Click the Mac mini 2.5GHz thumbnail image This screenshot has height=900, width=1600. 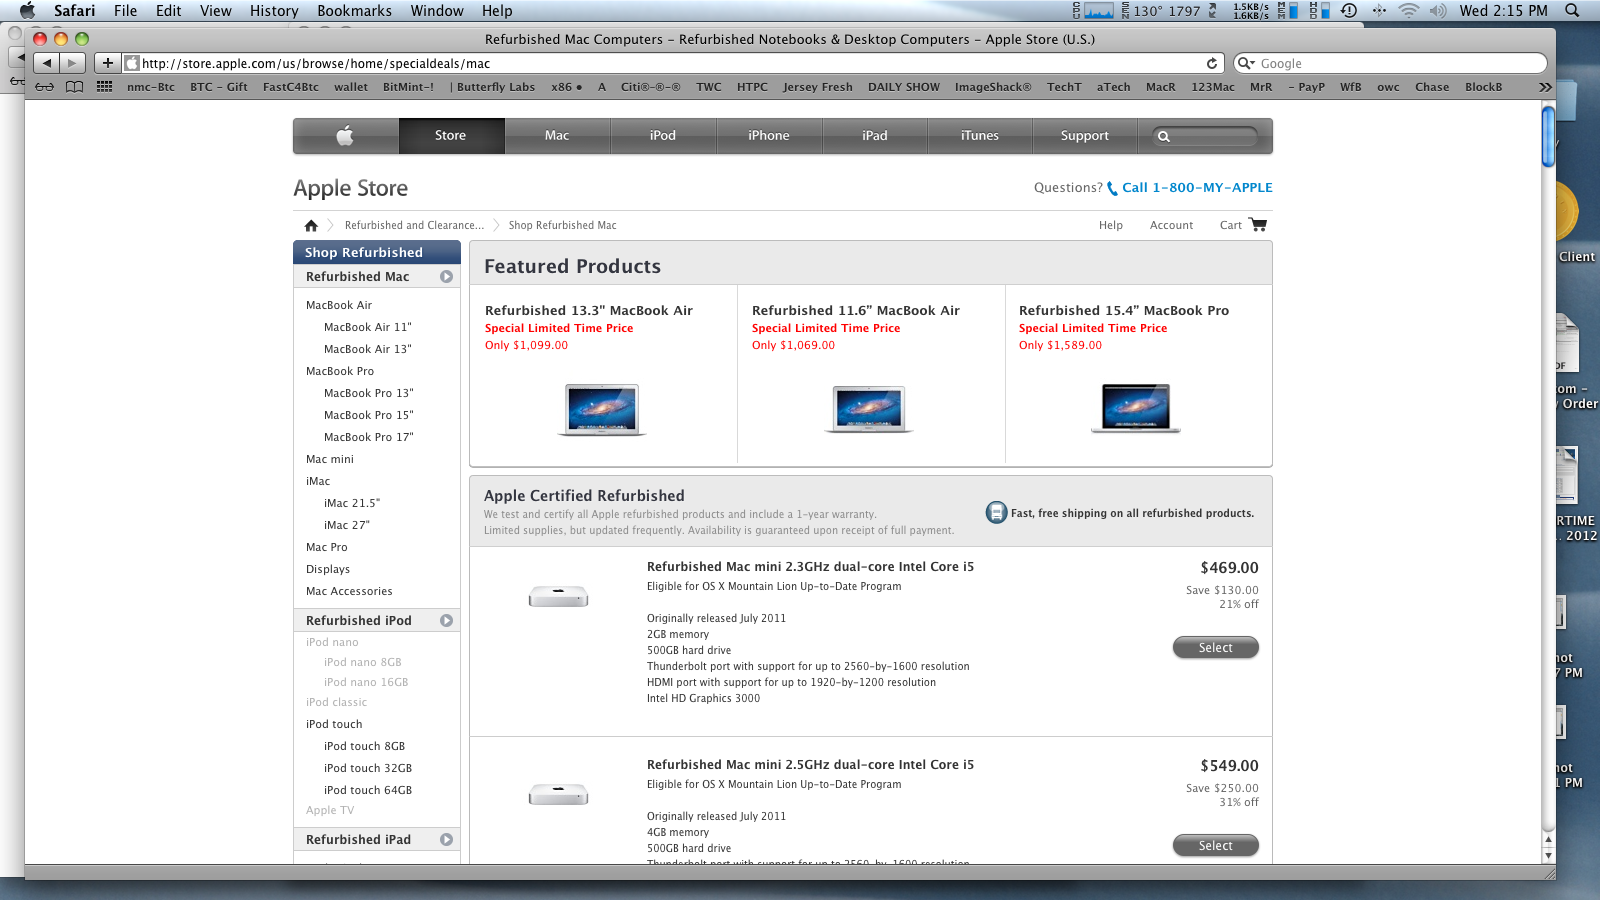tap(558, 795)
